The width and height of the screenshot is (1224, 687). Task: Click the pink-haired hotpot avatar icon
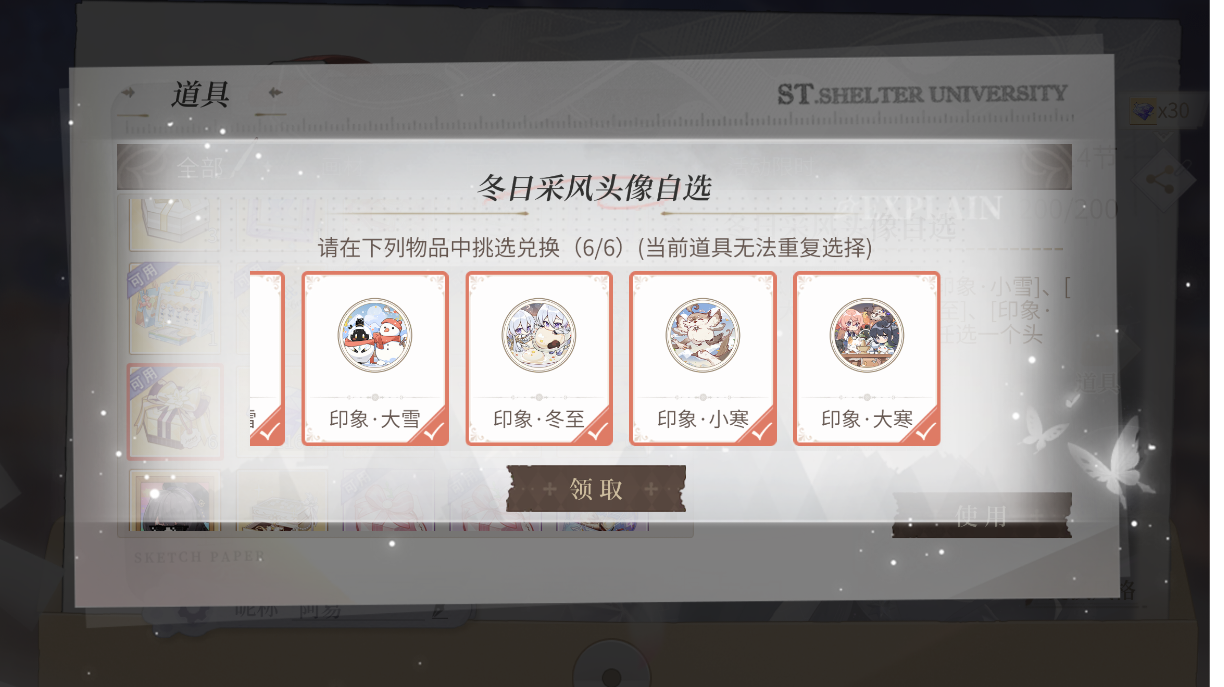[867, 335]
